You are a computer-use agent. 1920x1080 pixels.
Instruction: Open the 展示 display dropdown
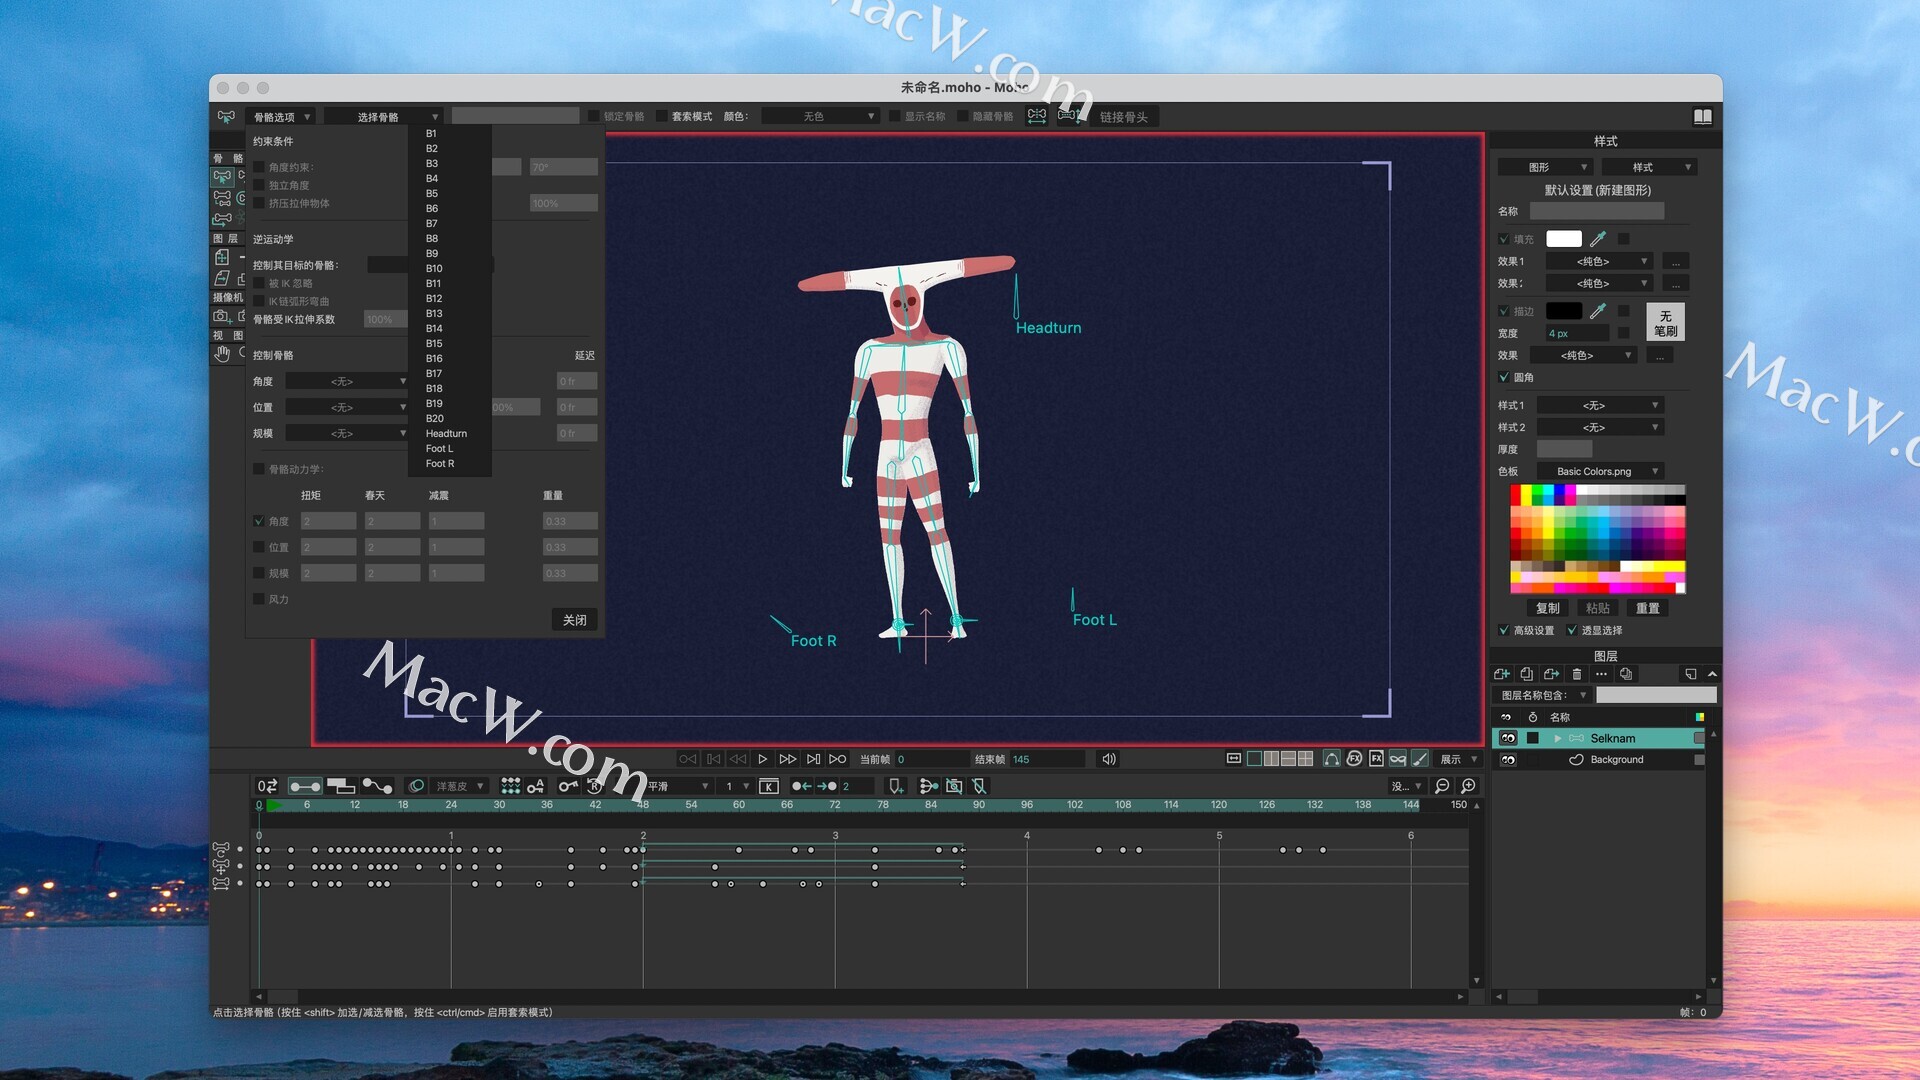[x=1458, y=759]
